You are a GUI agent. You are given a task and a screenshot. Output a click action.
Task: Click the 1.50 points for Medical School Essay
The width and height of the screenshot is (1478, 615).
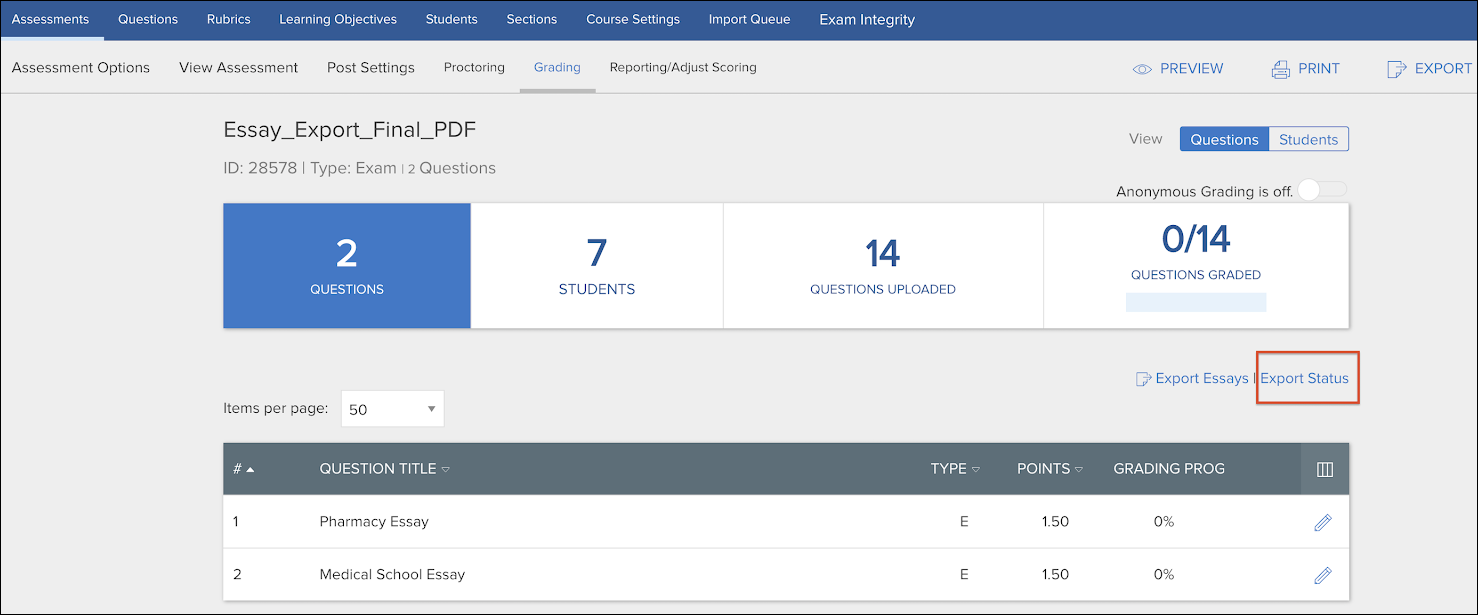tap(1054, 575)
